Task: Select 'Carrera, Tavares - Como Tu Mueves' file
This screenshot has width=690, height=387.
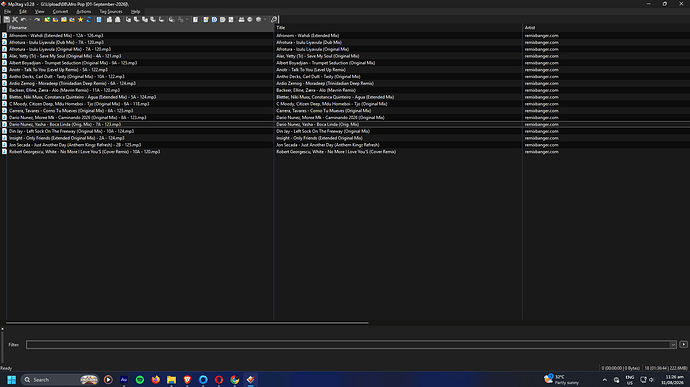Action: point(71,111)
